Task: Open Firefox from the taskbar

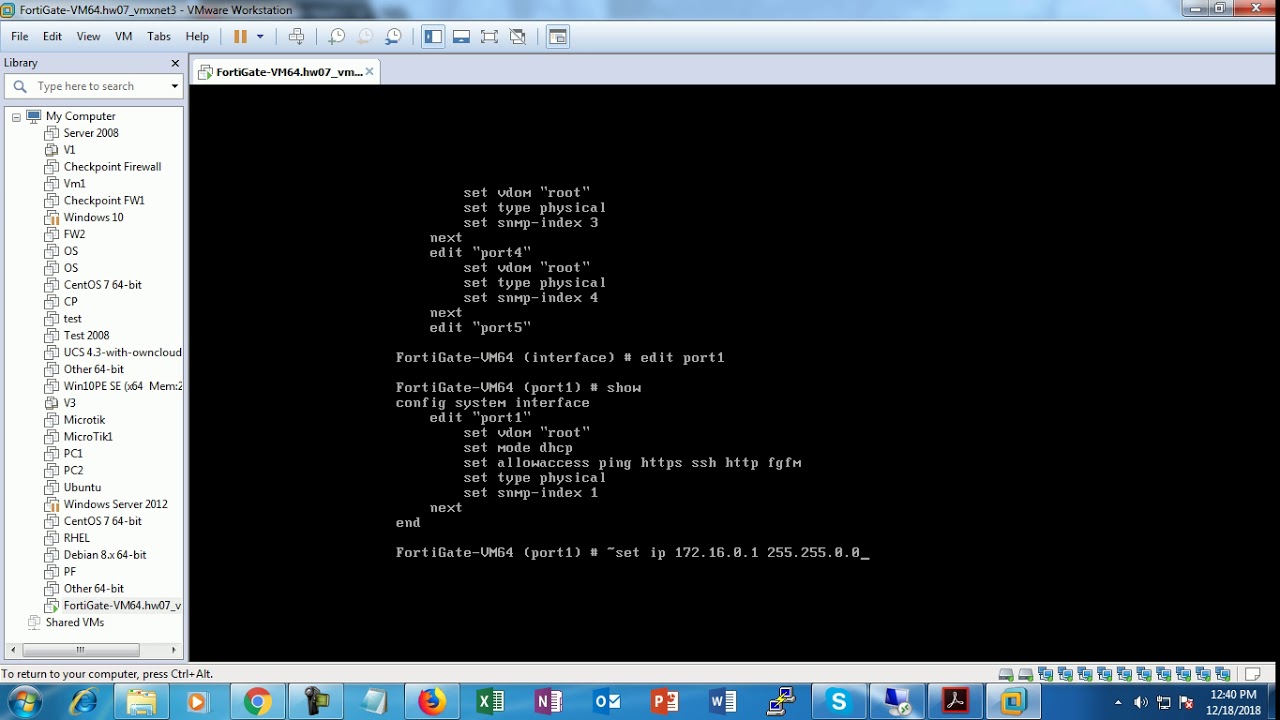Action: (x=431, y=702)
